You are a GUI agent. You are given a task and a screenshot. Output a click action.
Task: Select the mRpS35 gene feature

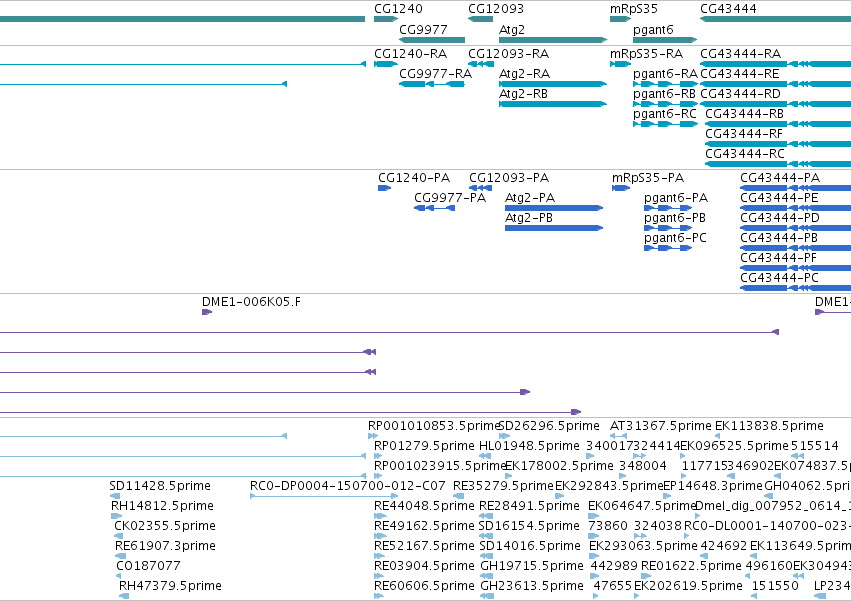[x=620, y=19]
